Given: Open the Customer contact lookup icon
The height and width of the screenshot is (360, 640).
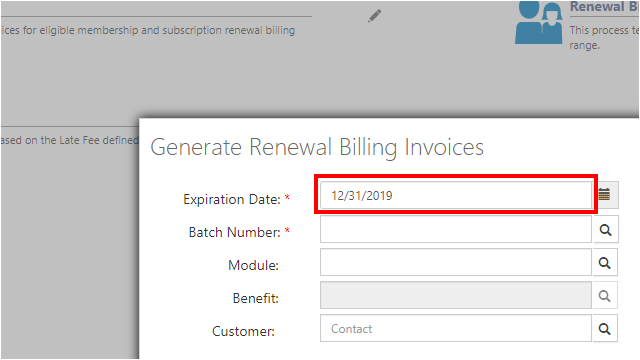Looking at the screenshot, I should 604,329.
